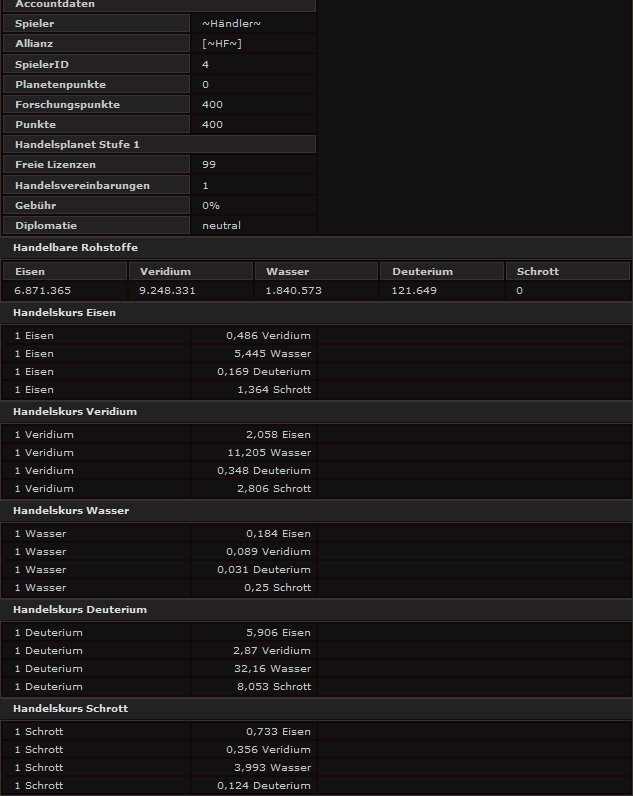Select the Schrott resource column header
The width and height of the screenshot is (633, 796).
click(537, 271)
